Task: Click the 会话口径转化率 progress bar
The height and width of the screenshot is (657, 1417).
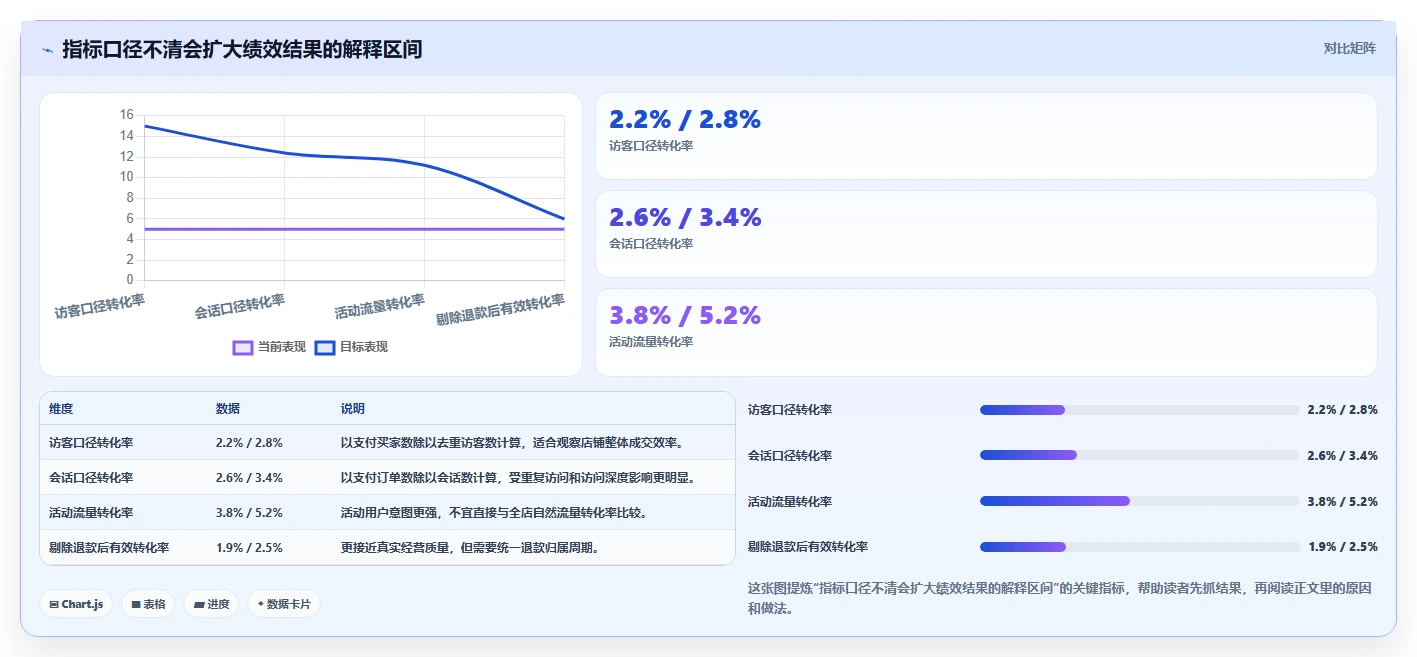Action: pos(1140,455)
